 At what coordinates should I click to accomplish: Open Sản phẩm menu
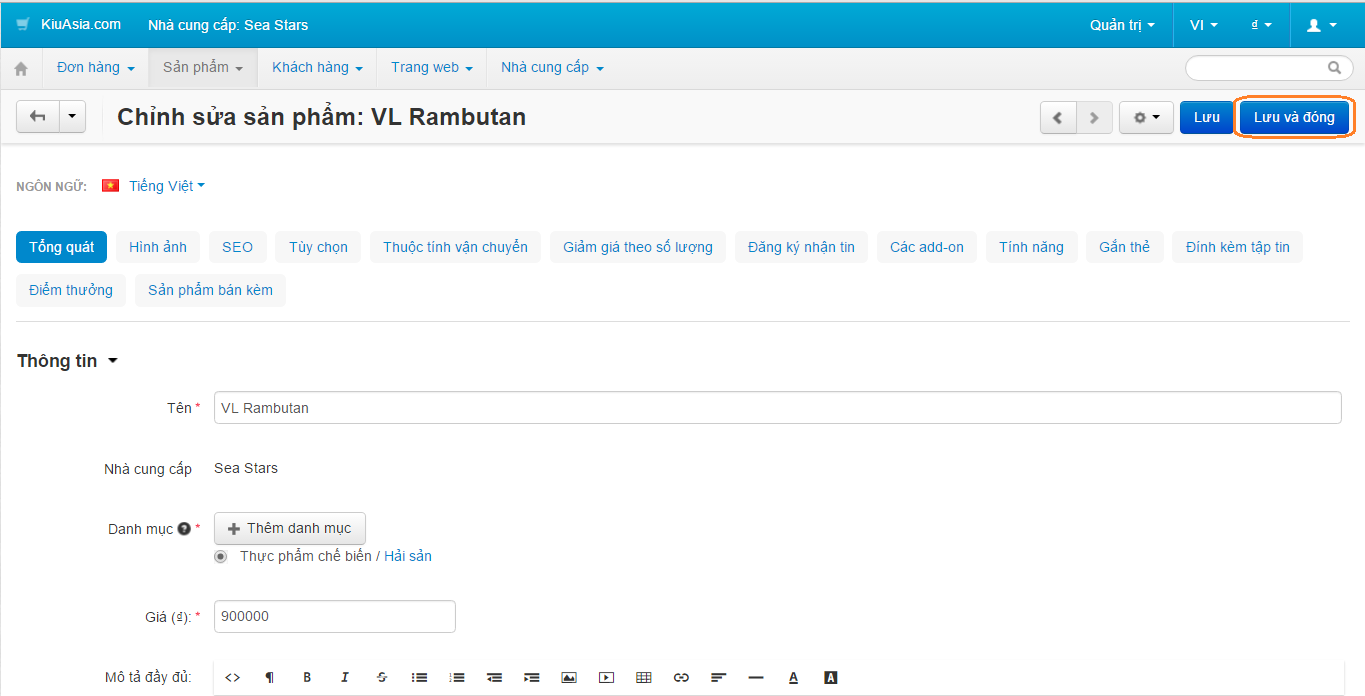pyautogui.click(x=203, y=68)
